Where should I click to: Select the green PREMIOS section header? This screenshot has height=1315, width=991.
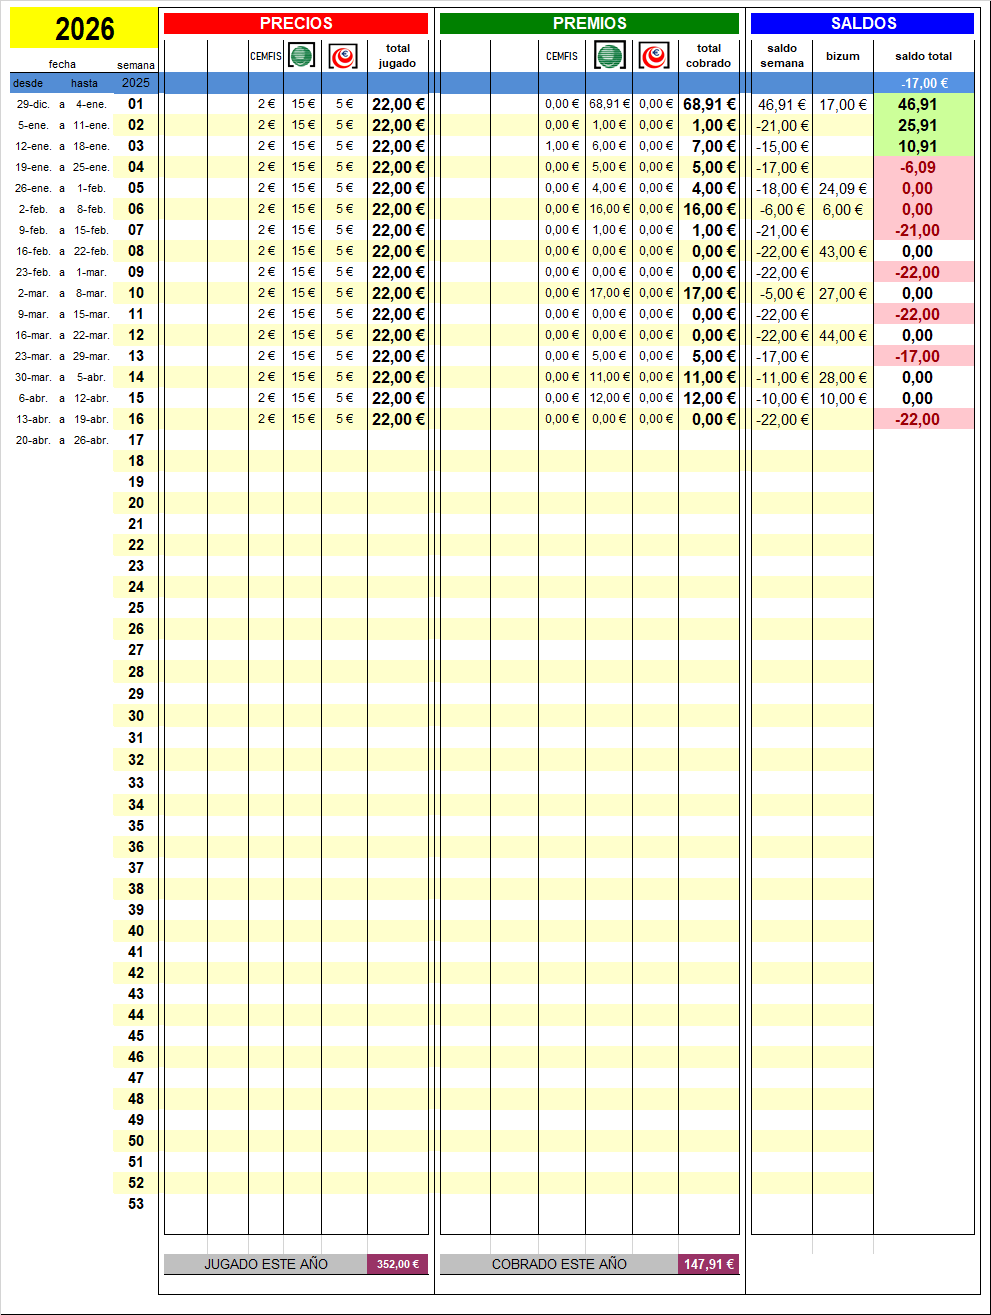tap(589, 23)
